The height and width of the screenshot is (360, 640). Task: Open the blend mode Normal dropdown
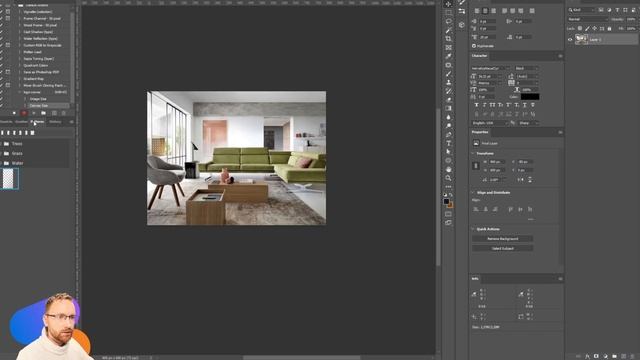point(588,19)
